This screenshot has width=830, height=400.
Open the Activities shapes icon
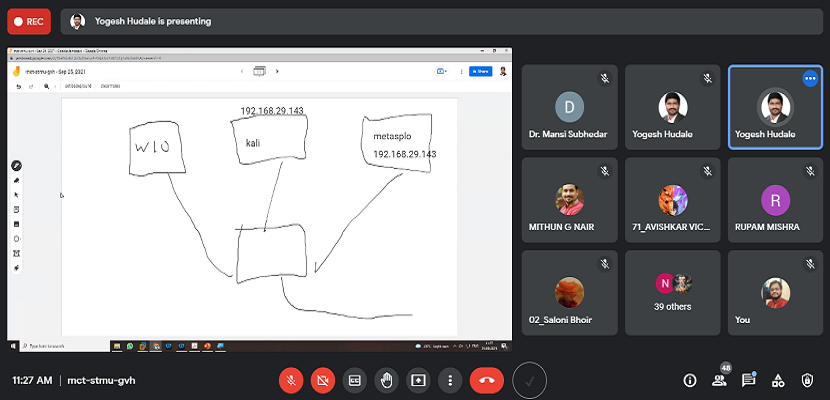click(778, 380)
